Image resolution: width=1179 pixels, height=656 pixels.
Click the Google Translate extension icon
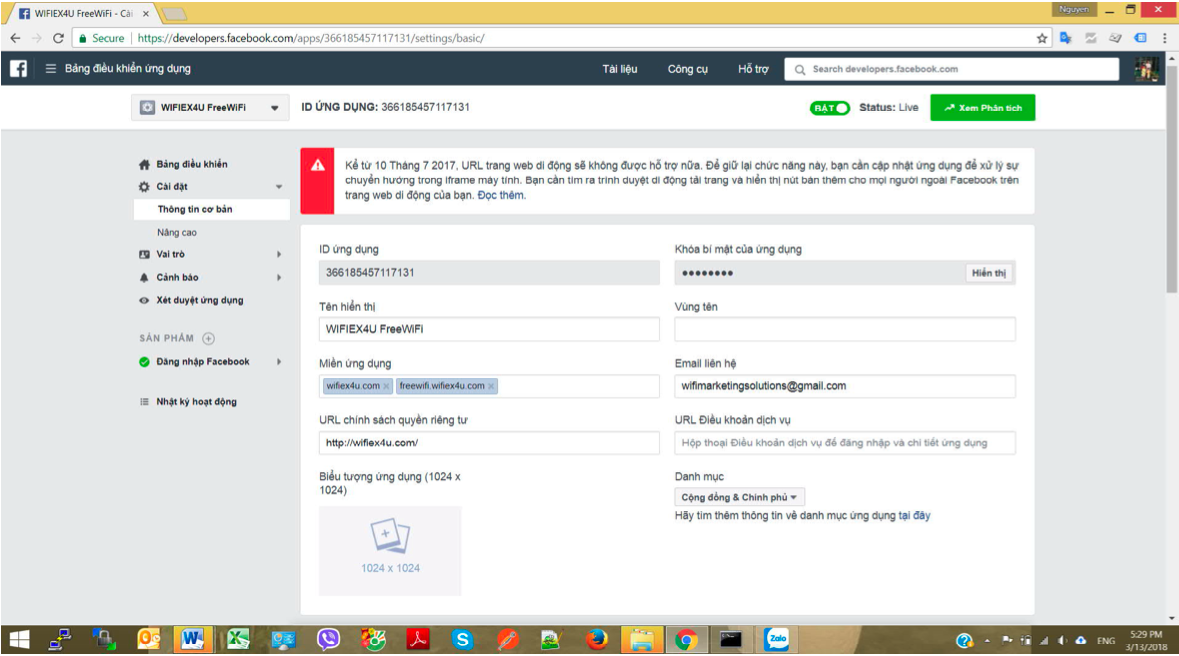click(1065, 38)
